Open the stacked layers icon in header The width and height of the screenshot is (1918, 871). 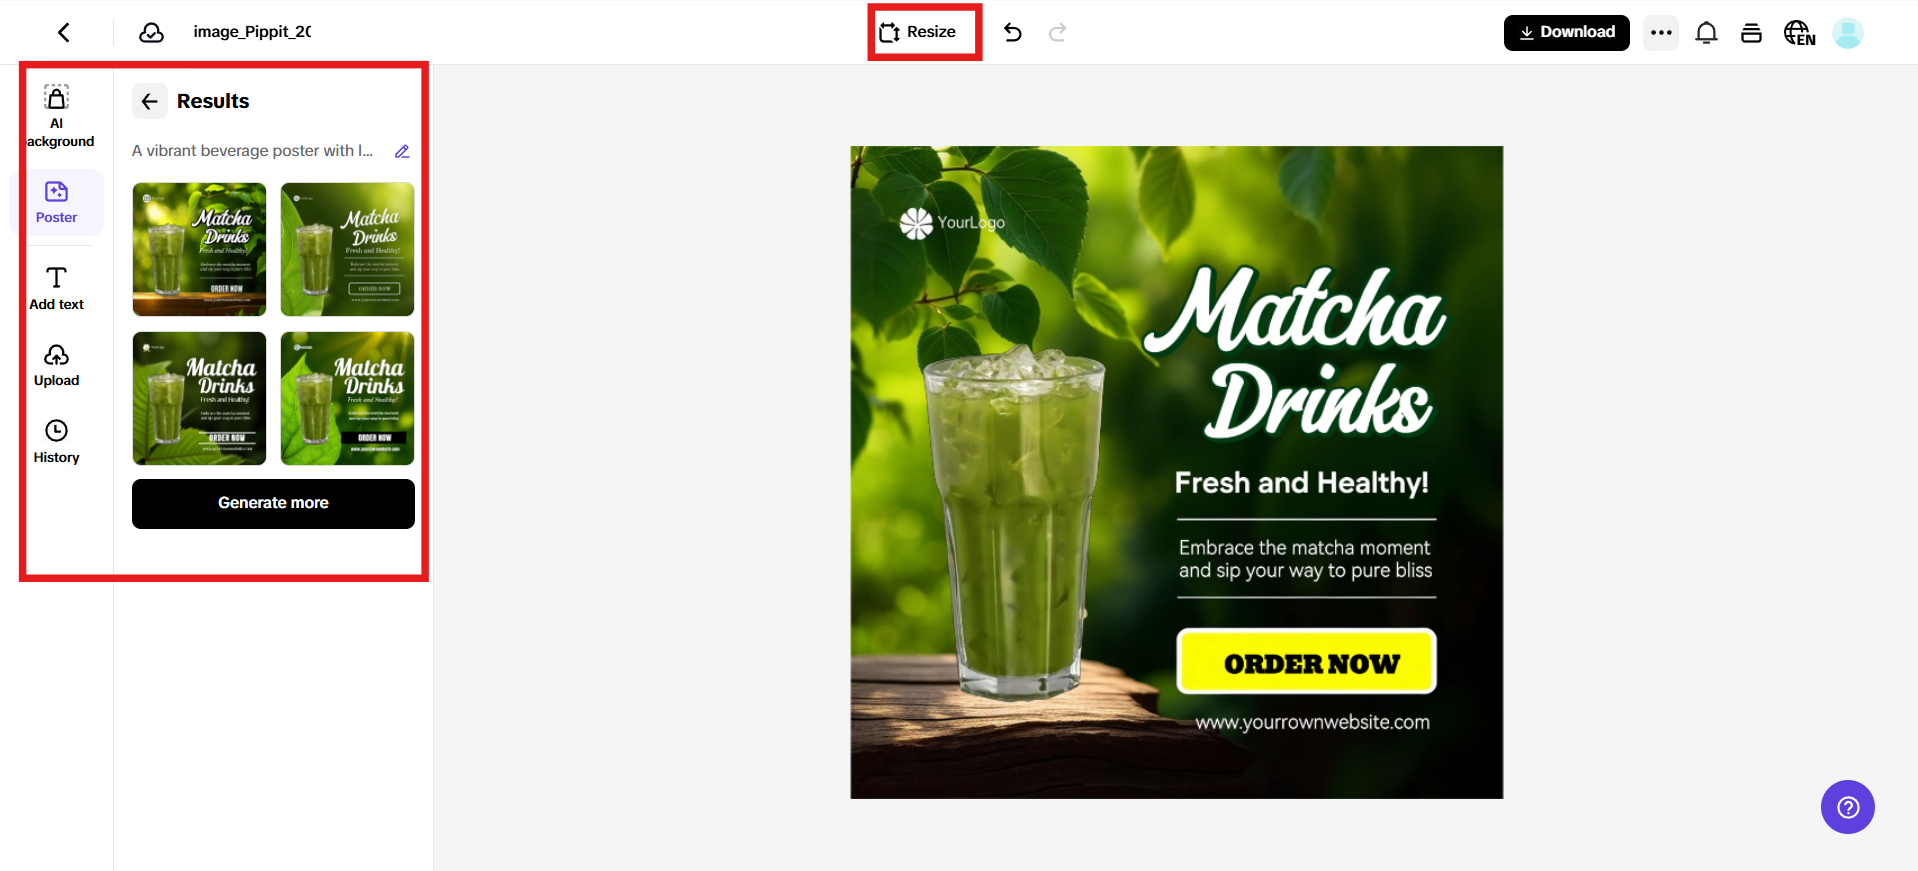point(1751,33)
